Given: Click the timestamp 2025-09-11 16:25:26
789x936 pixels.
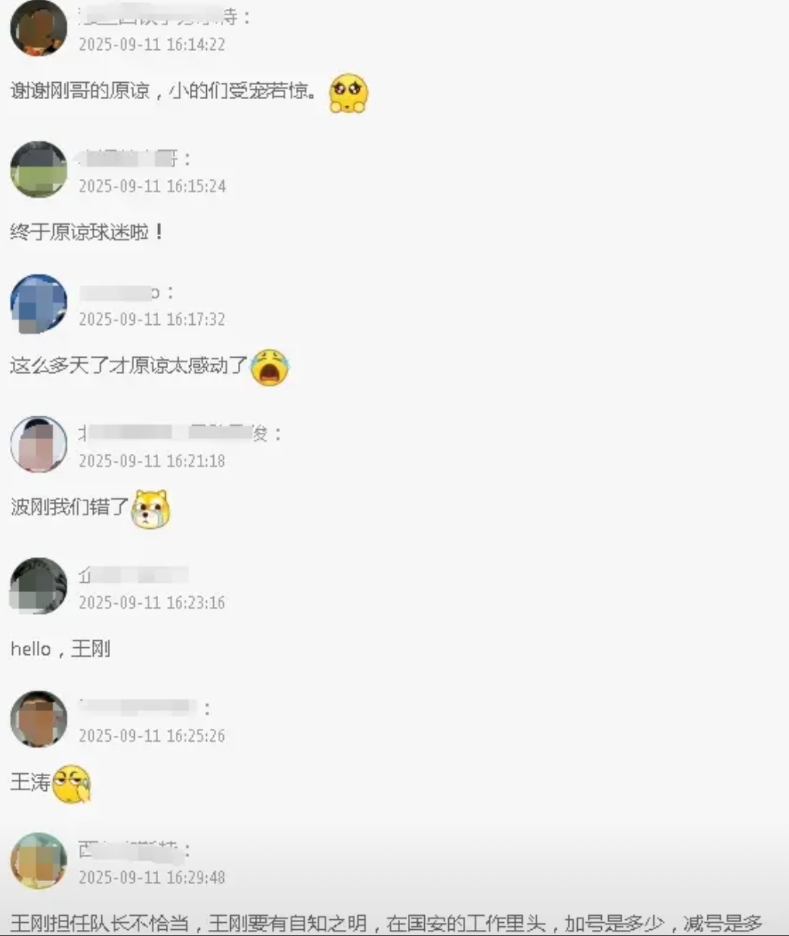Looking at the screenshot, I should (x=152, y=735).
